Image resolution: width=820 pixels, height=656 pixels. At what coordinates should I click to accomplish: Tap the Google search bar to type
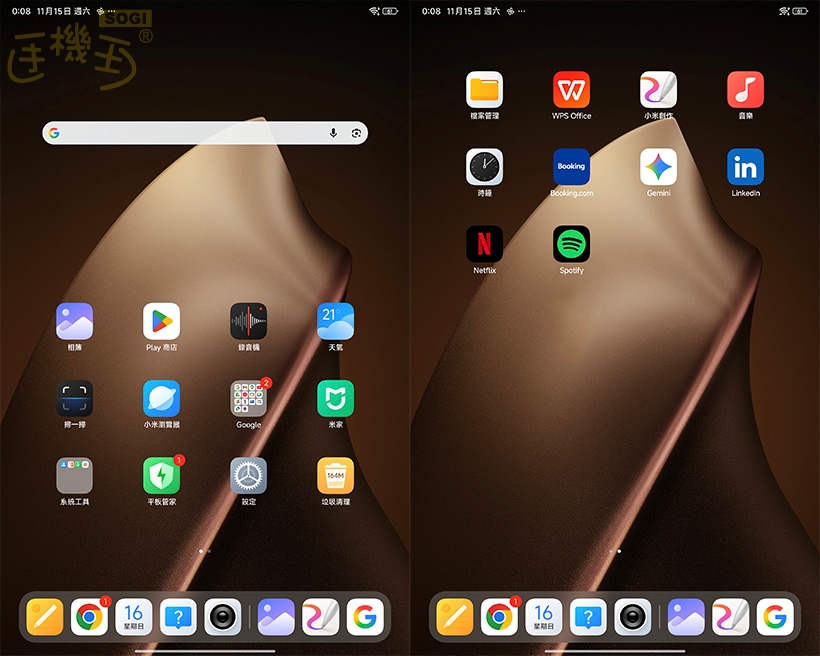pyautogui.click(x=180, y=132)
